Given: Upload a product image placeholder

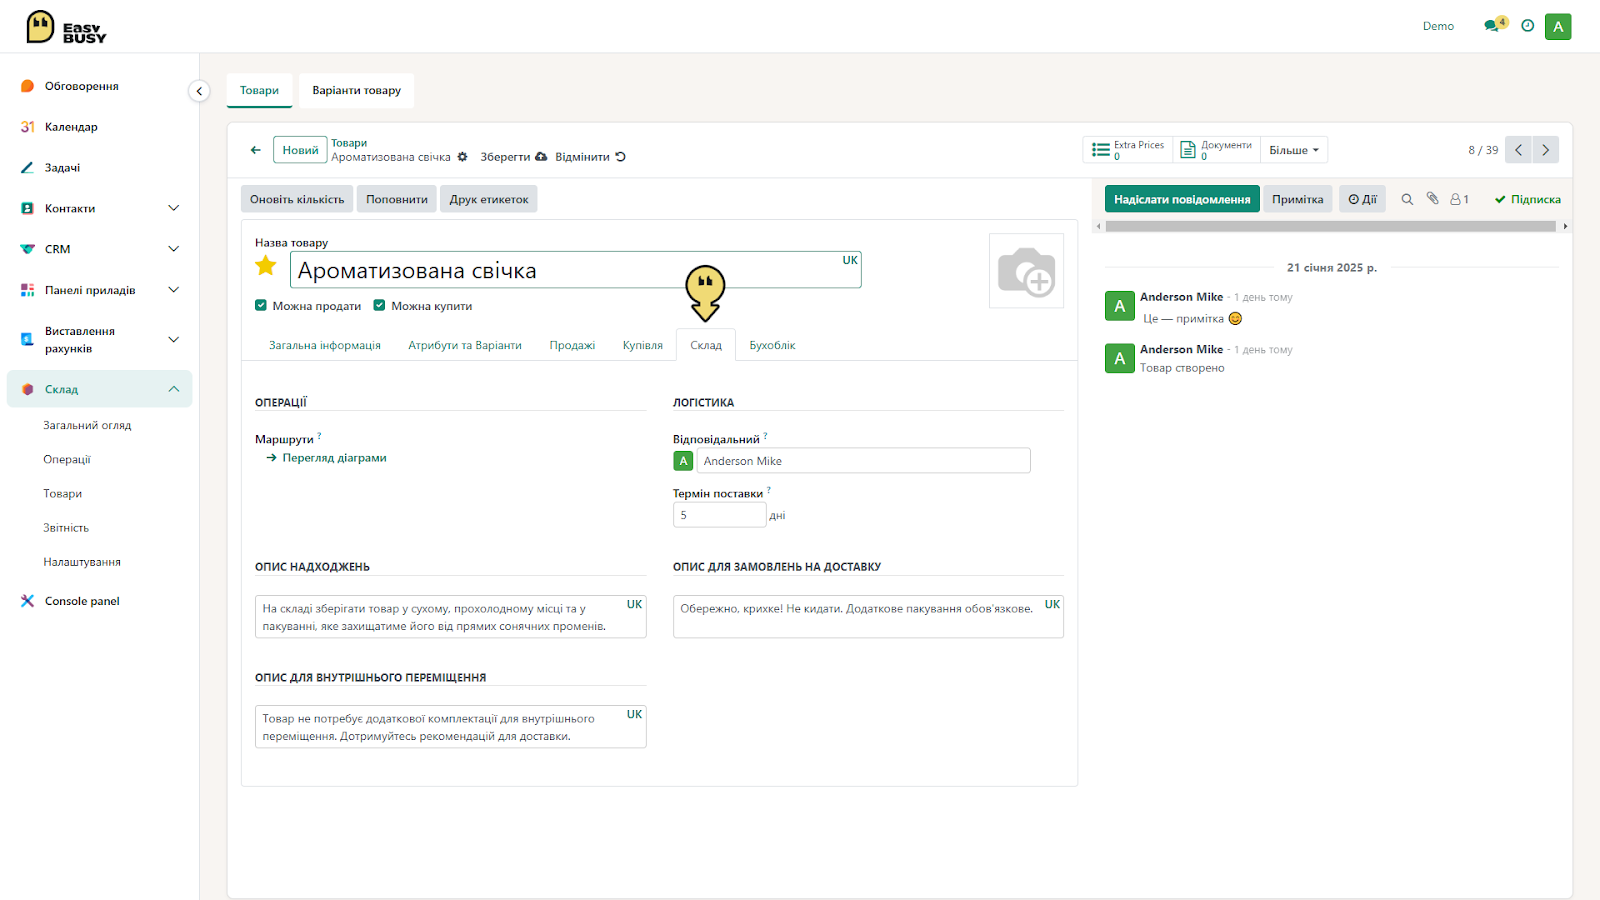Looking at the screenshot, I should [1026, 271].
